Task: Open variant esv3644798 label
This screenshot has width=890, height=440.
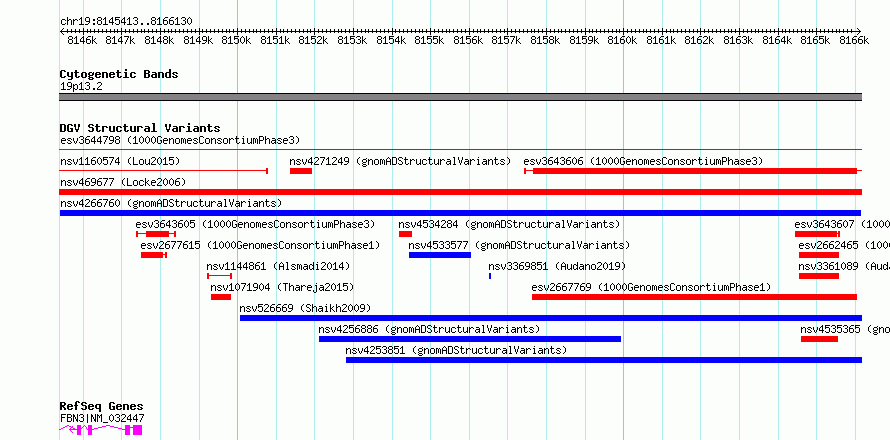Action: click(x=180, y=140)
